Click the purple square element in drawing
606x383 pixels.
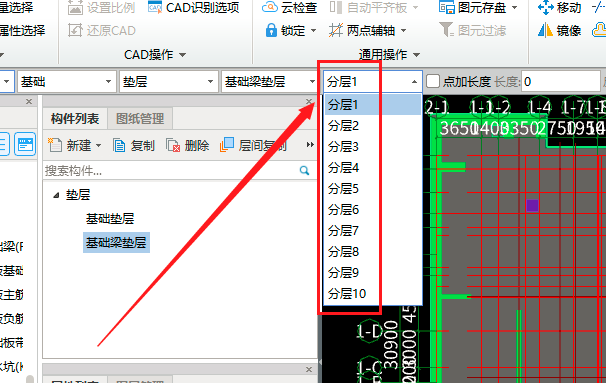pyautogui.click(x=532, y=205)
